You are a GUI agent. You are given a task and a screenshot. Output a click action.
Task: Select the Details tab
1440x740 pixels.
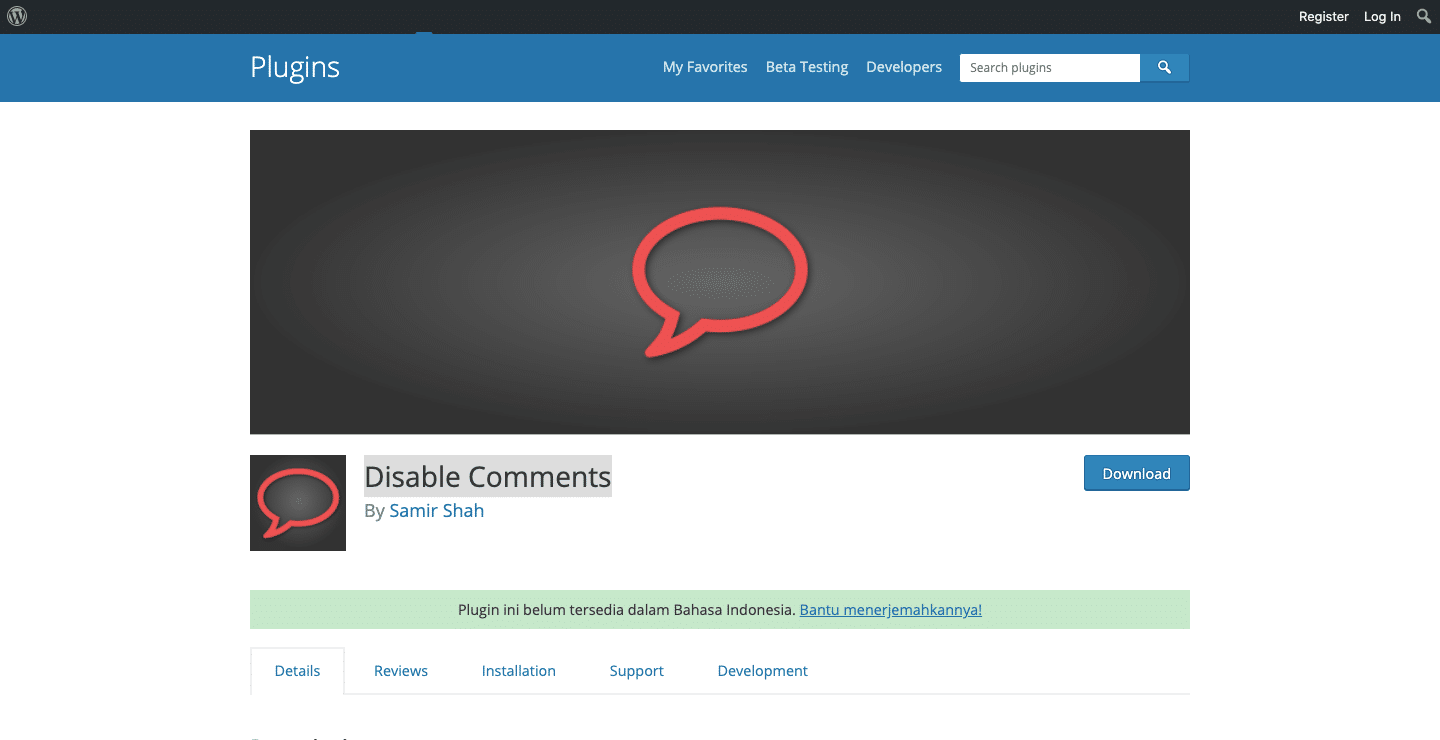(297, 671)
